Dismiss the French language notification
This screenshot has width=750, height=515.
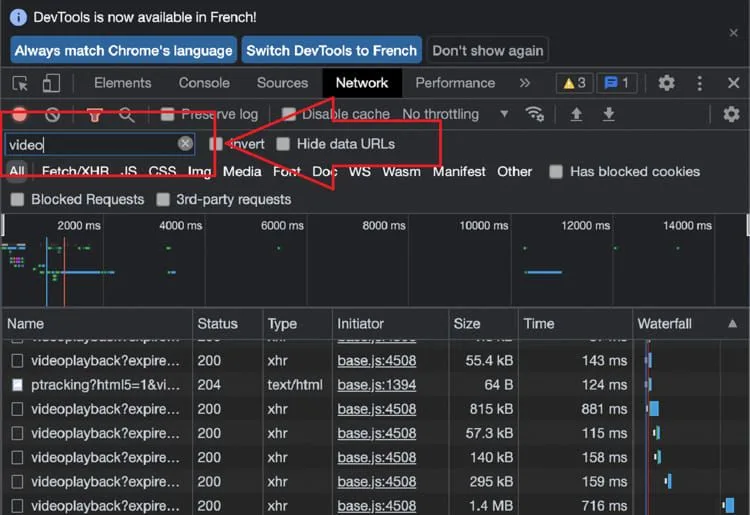[733, 33]
